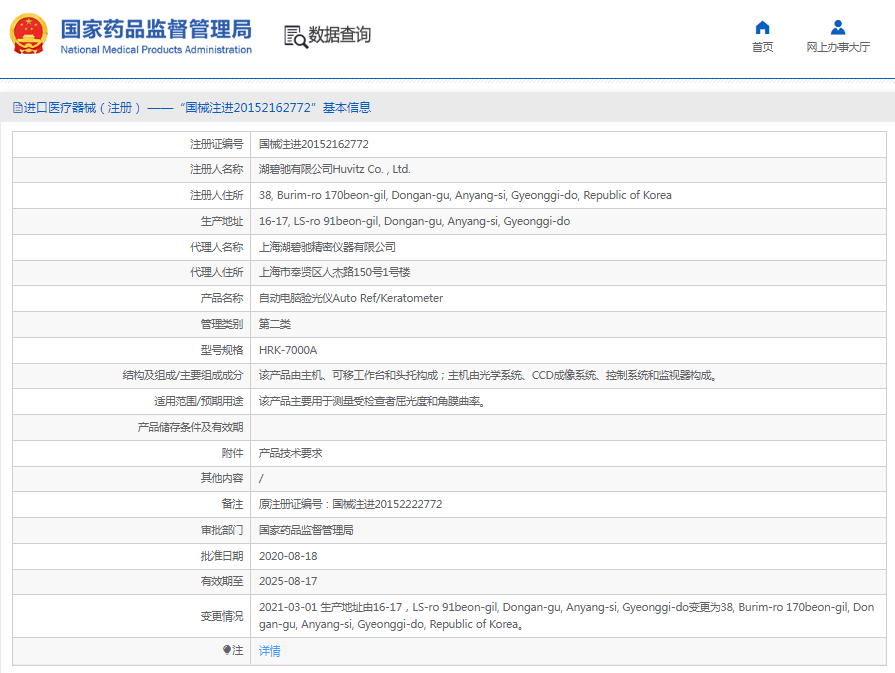
Task: Click the 注册人名称 row label
Action: [x=216, y=169]
